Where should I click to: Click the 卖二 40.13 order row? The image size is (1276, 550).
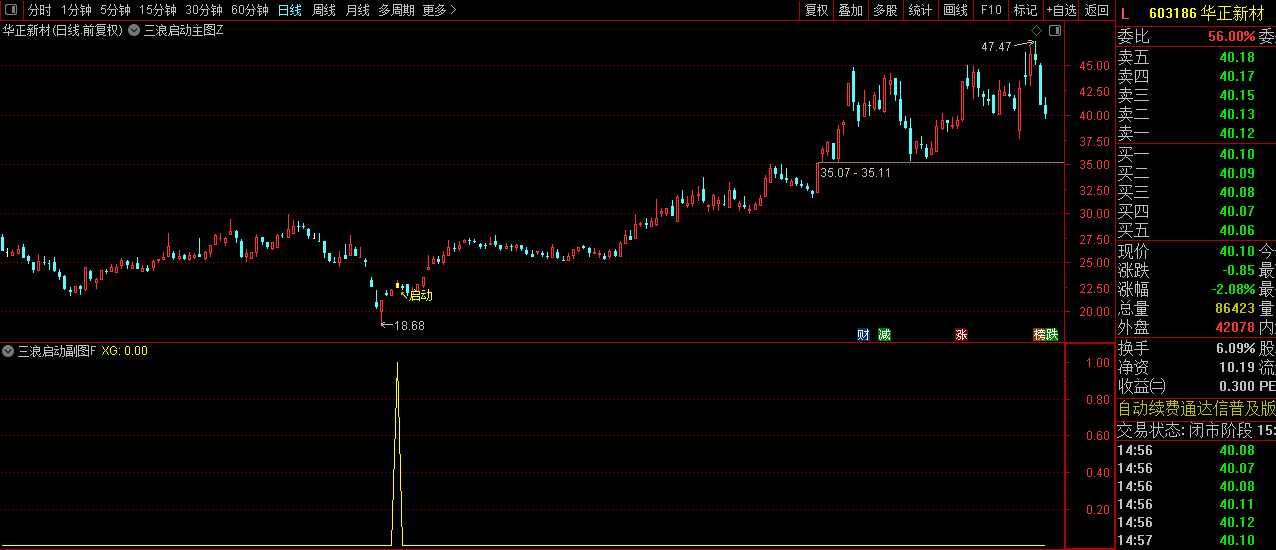pos(1195,114)
